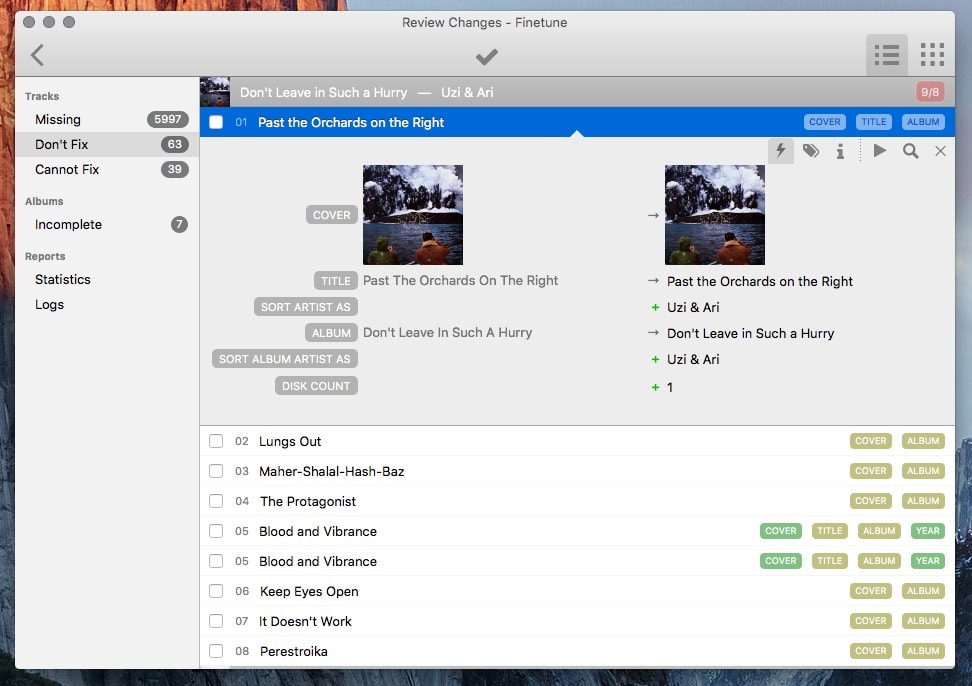Open the tags icon in detail toolbar
972x686 pixels.
[810, 151]
